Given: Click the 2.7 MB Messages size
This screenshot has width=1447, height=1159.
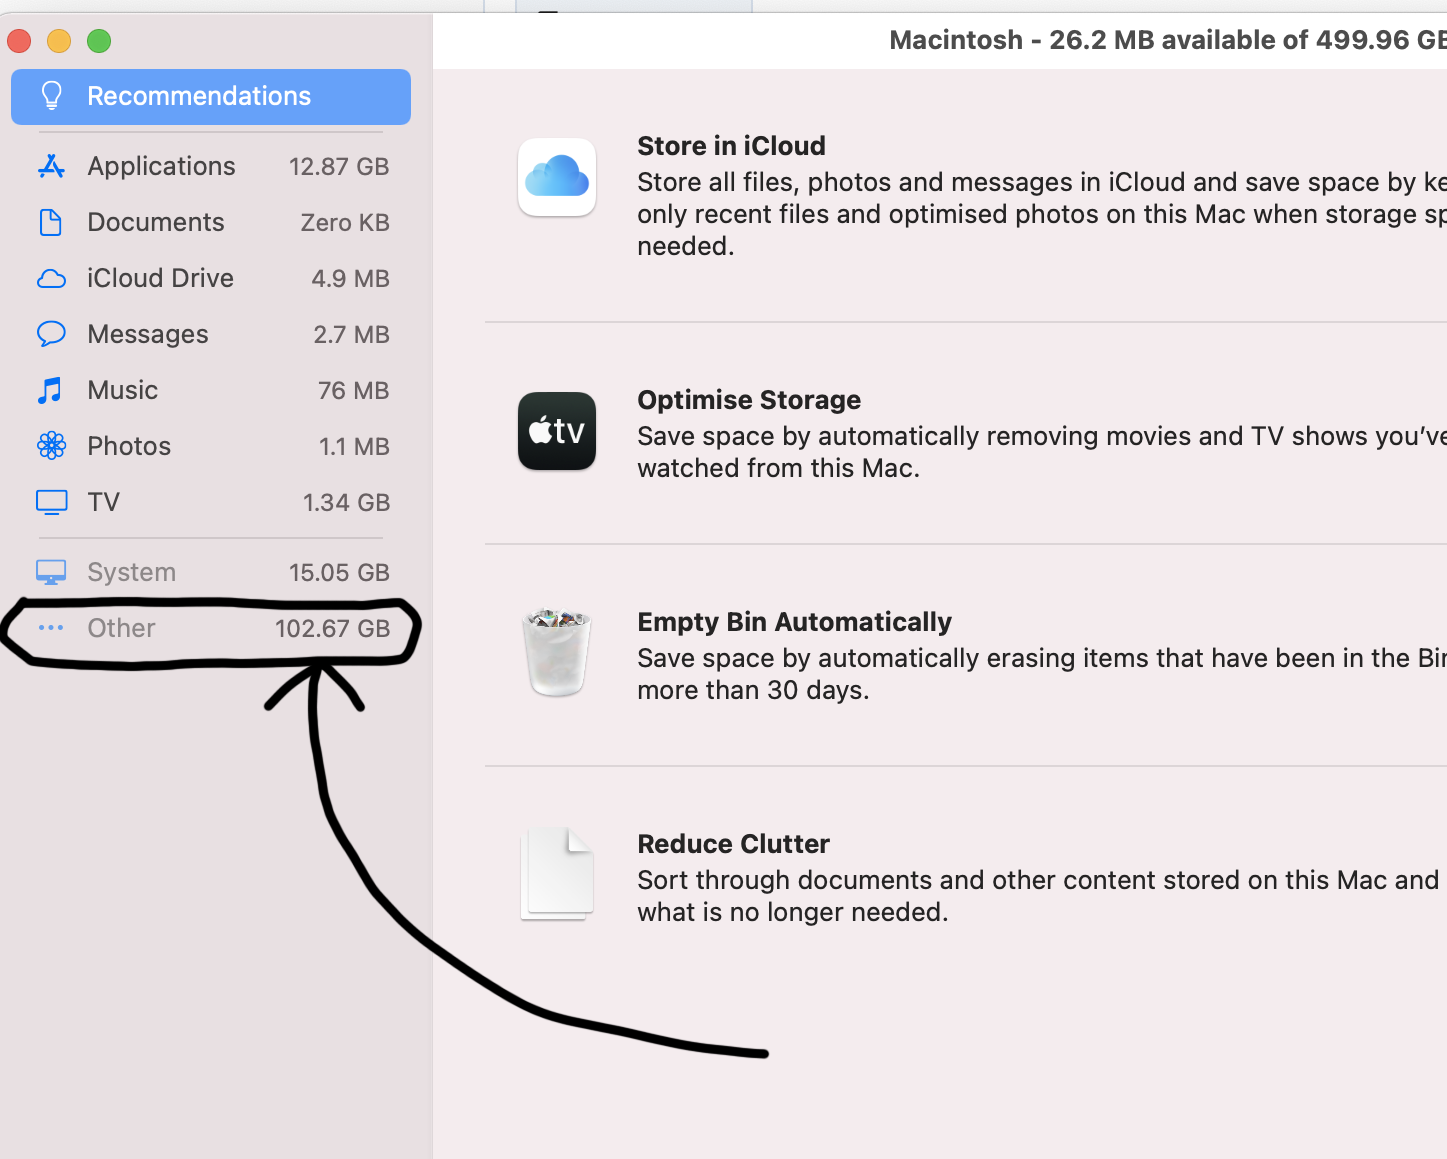Looking at the screenshot, I should click(351, 335).
